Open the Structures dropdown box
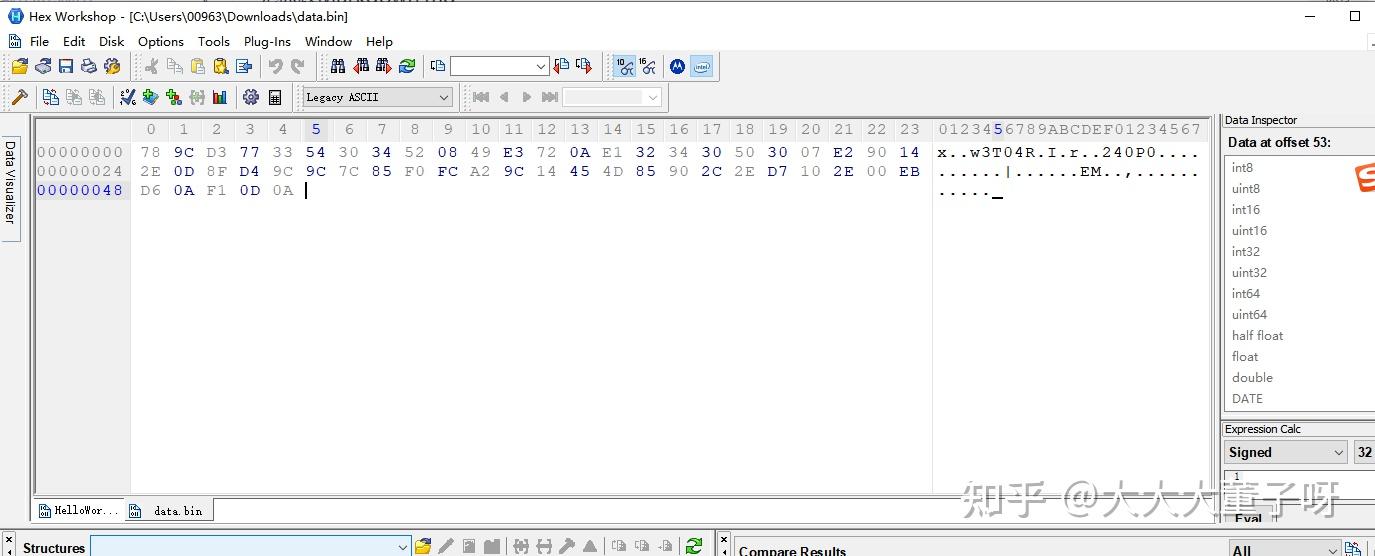The height and width of the screenshot is (556, 1375). pyautogui.click(x=250, y=546)
